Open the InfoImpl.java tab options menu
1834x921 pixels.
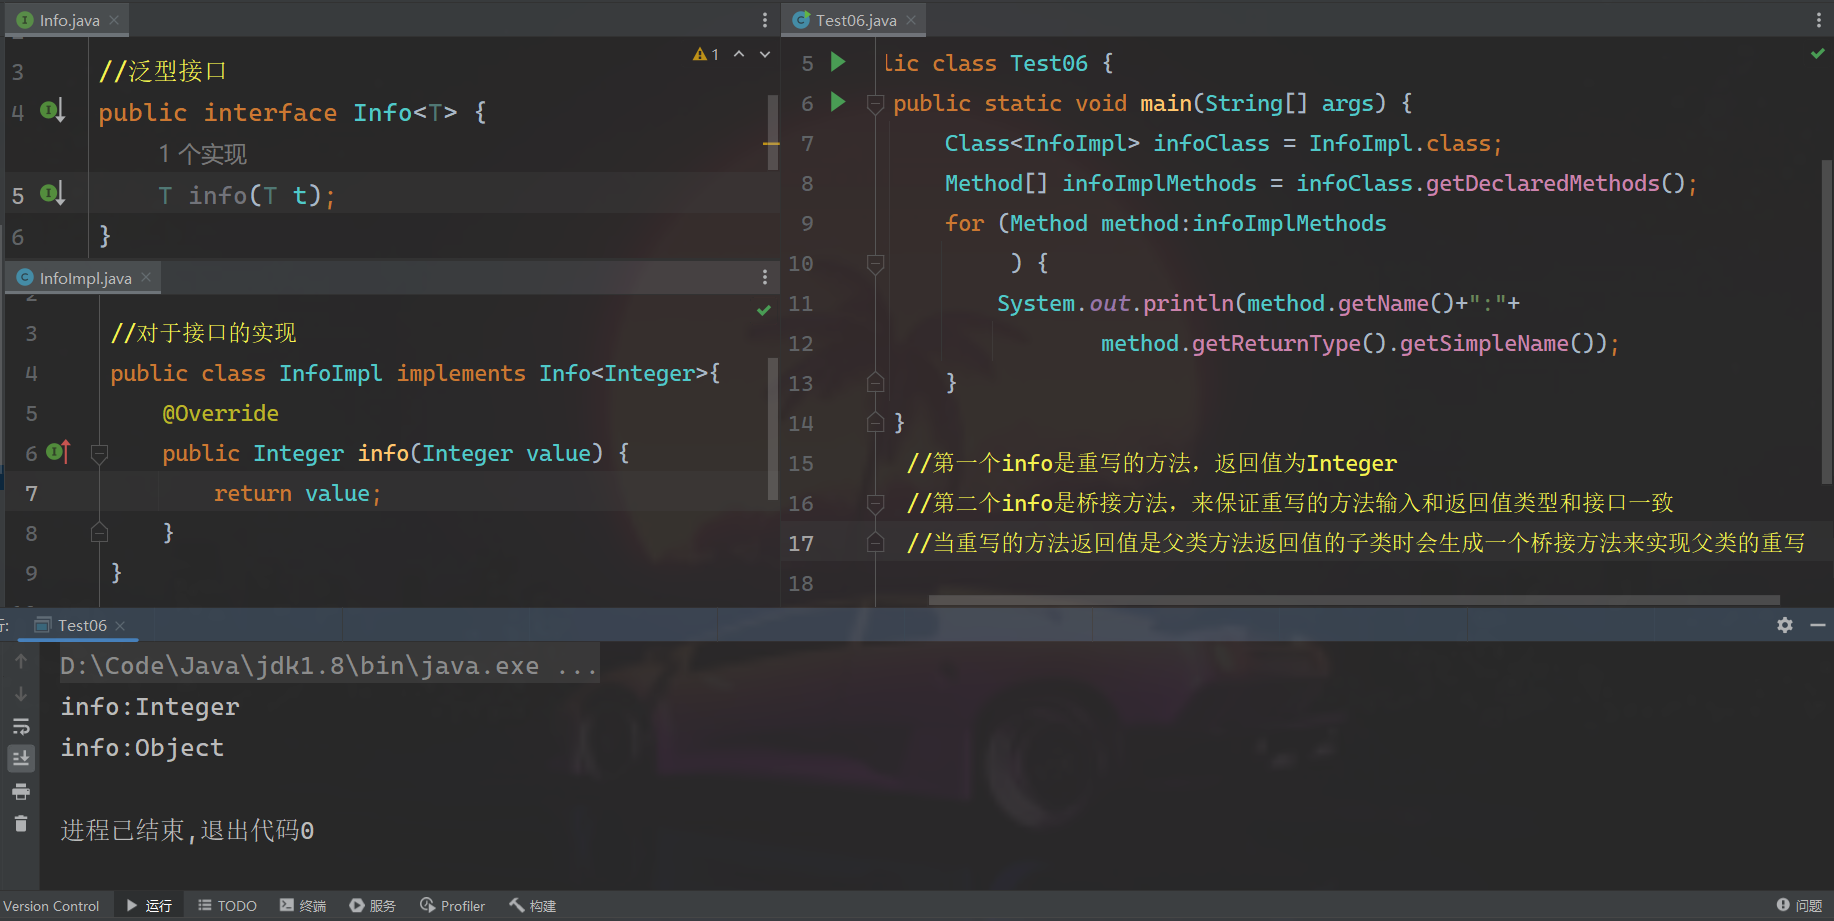(x=765, y=277)
